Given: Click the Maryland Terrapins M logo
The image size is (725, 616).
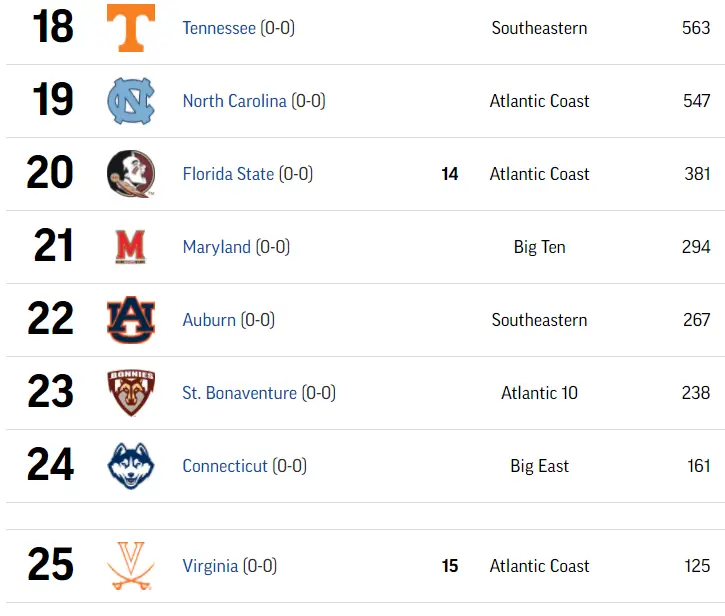Looking at the screenshot, I should pos(131,247).
